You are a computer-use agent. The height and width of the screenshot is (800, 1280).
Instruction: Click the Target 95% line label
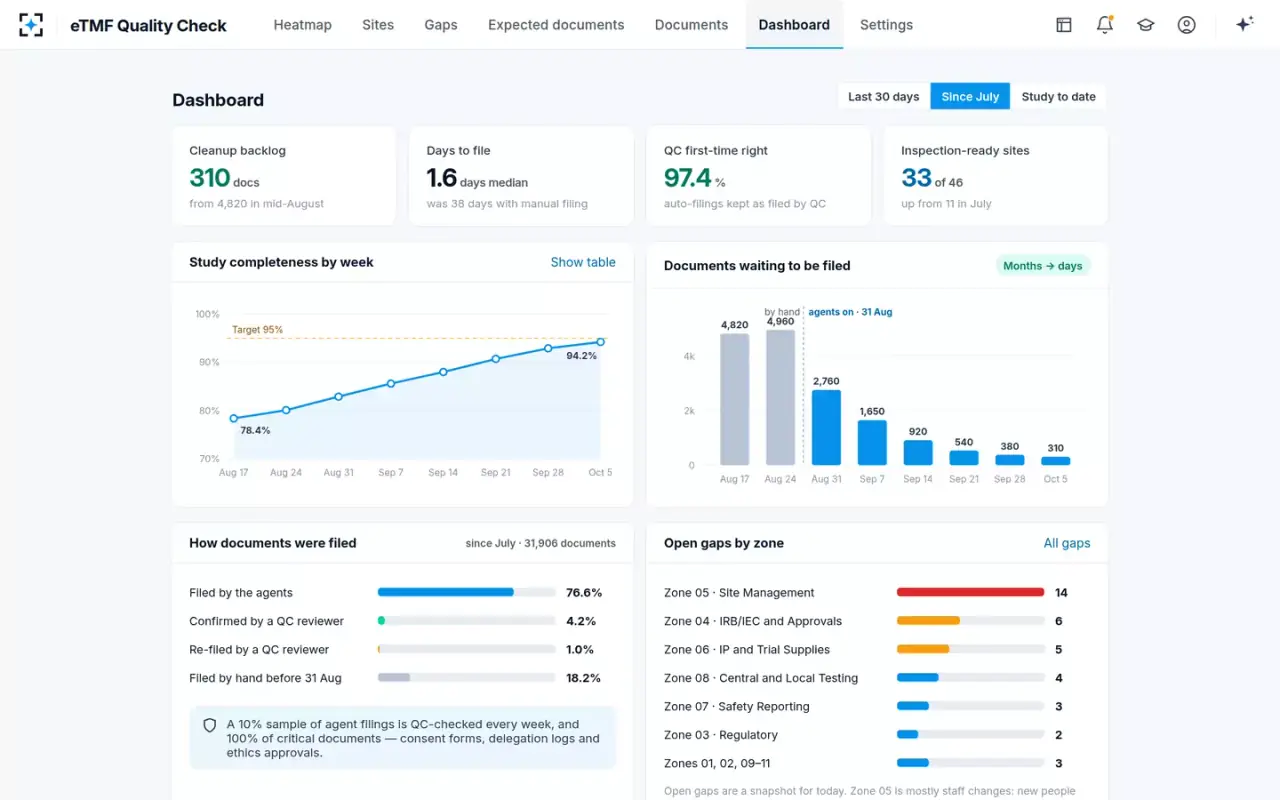[258, 330]
